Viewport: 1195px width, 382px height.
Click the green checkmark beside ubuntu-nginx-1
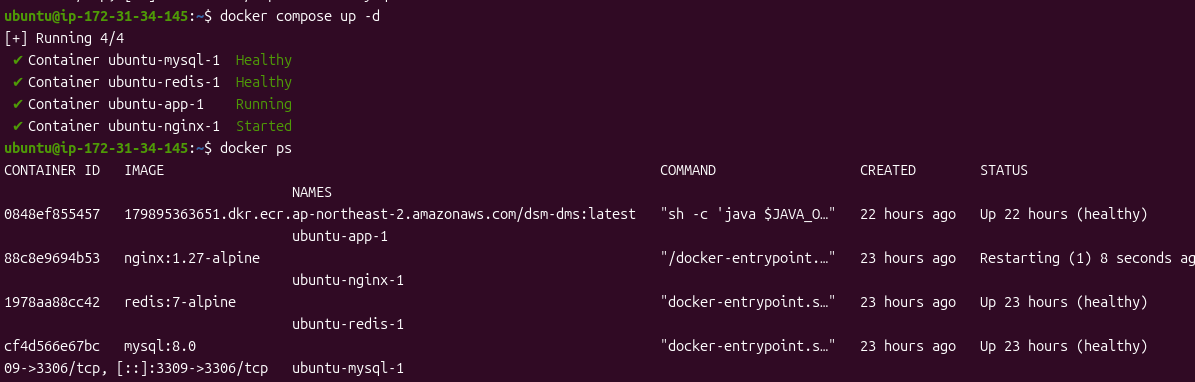[x=18, y=127]
